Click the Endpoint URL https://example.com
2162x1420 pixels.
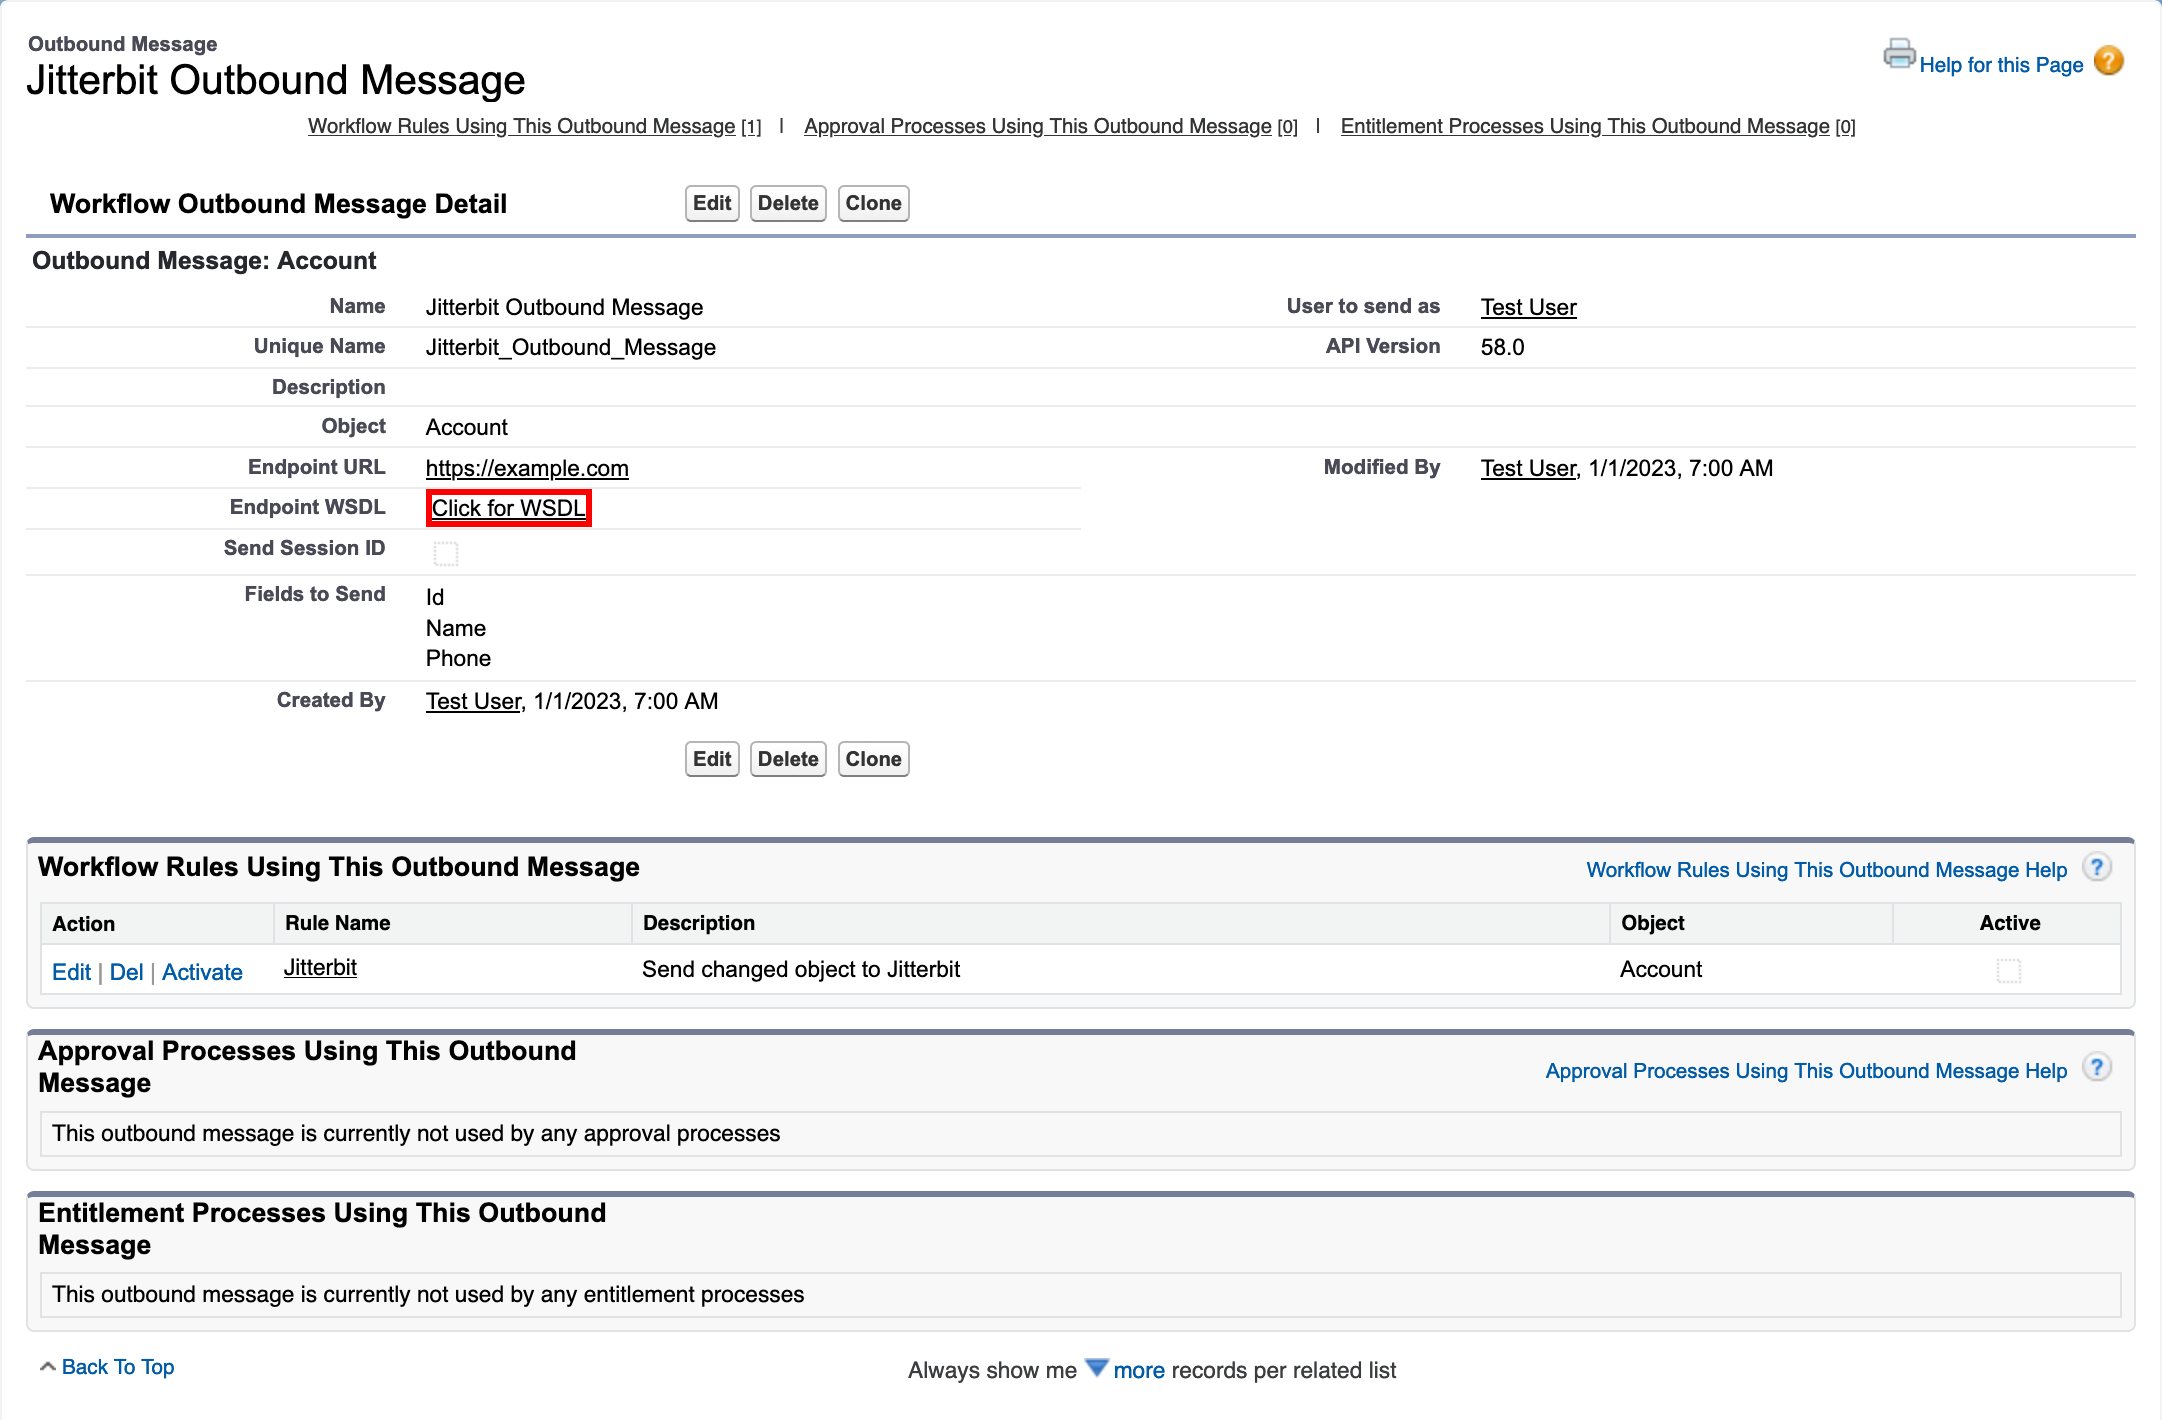[x=526, y=468]
